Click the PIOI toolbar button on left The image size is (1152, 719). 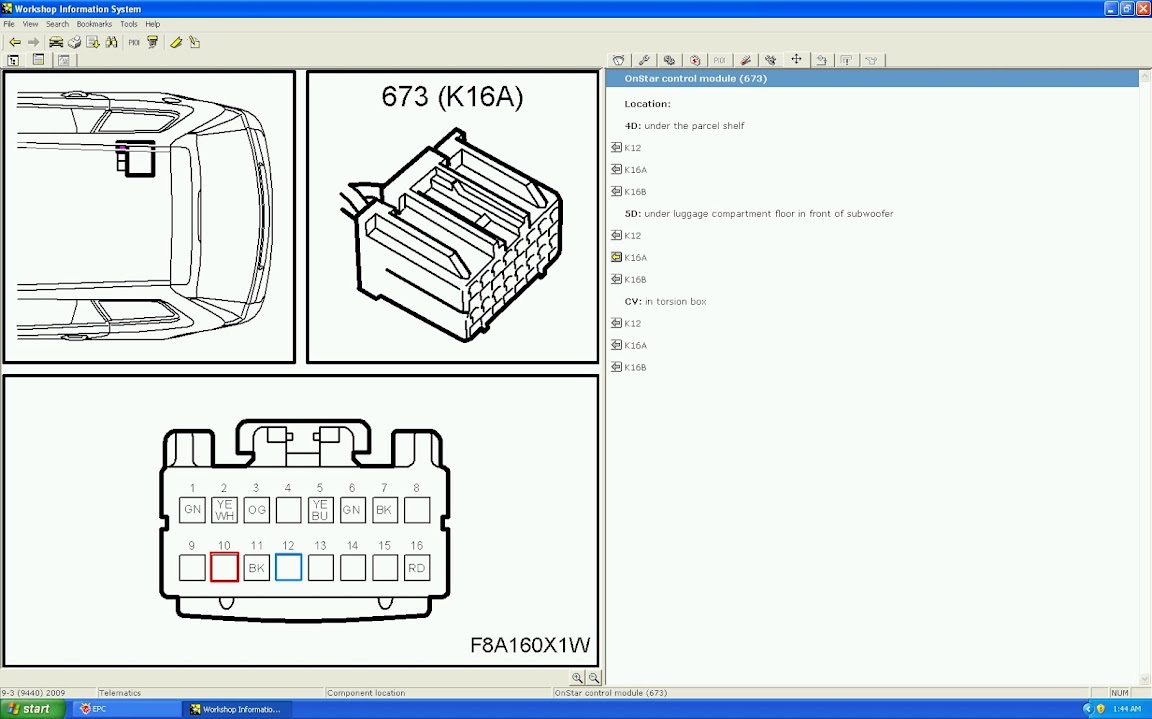(x=134, y=43)
